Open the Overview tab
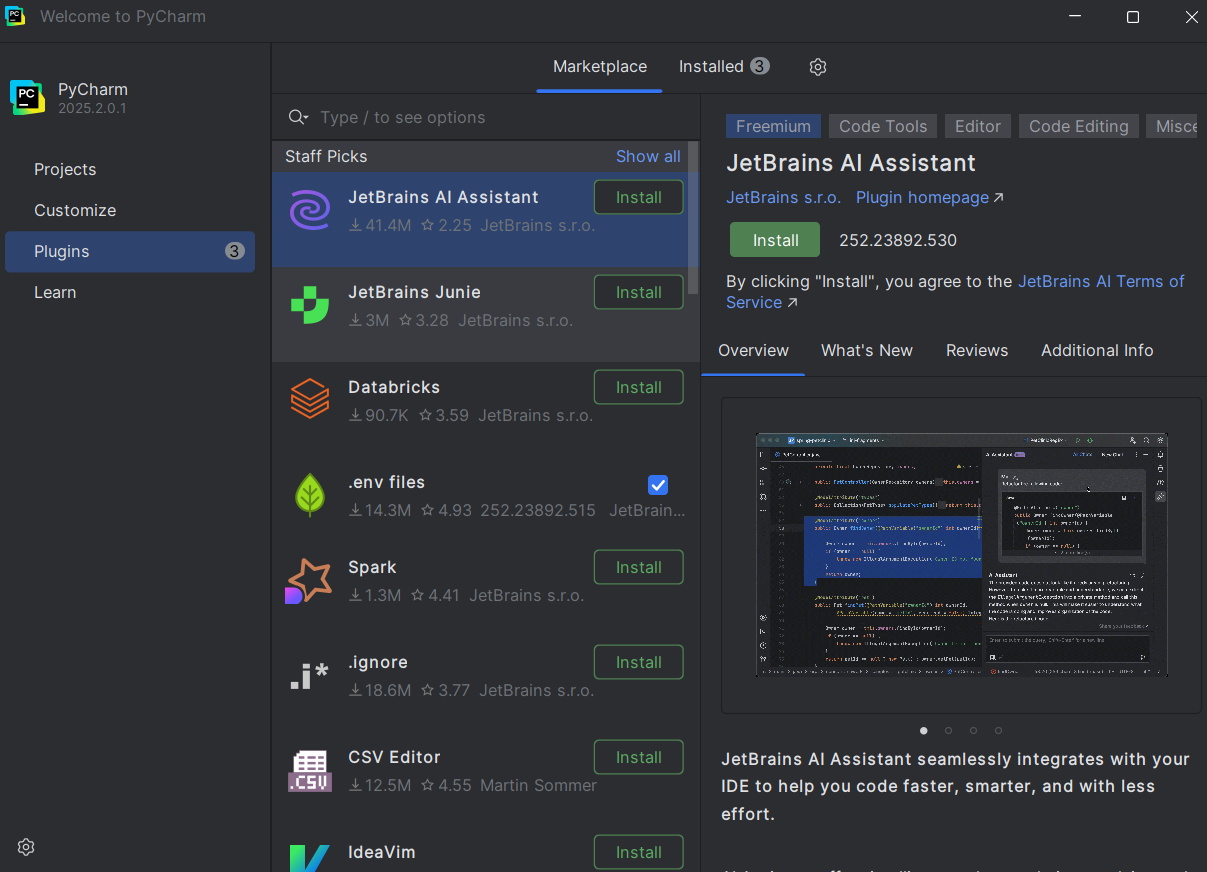 [753, 350]
